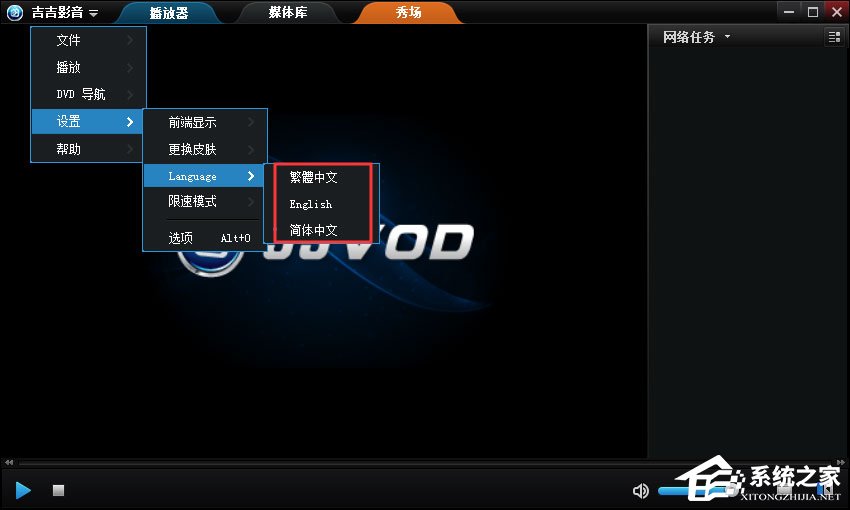Open the 帮助 menu entry
850x510 pixels.
pyautogui.click(x=88, y=149)
